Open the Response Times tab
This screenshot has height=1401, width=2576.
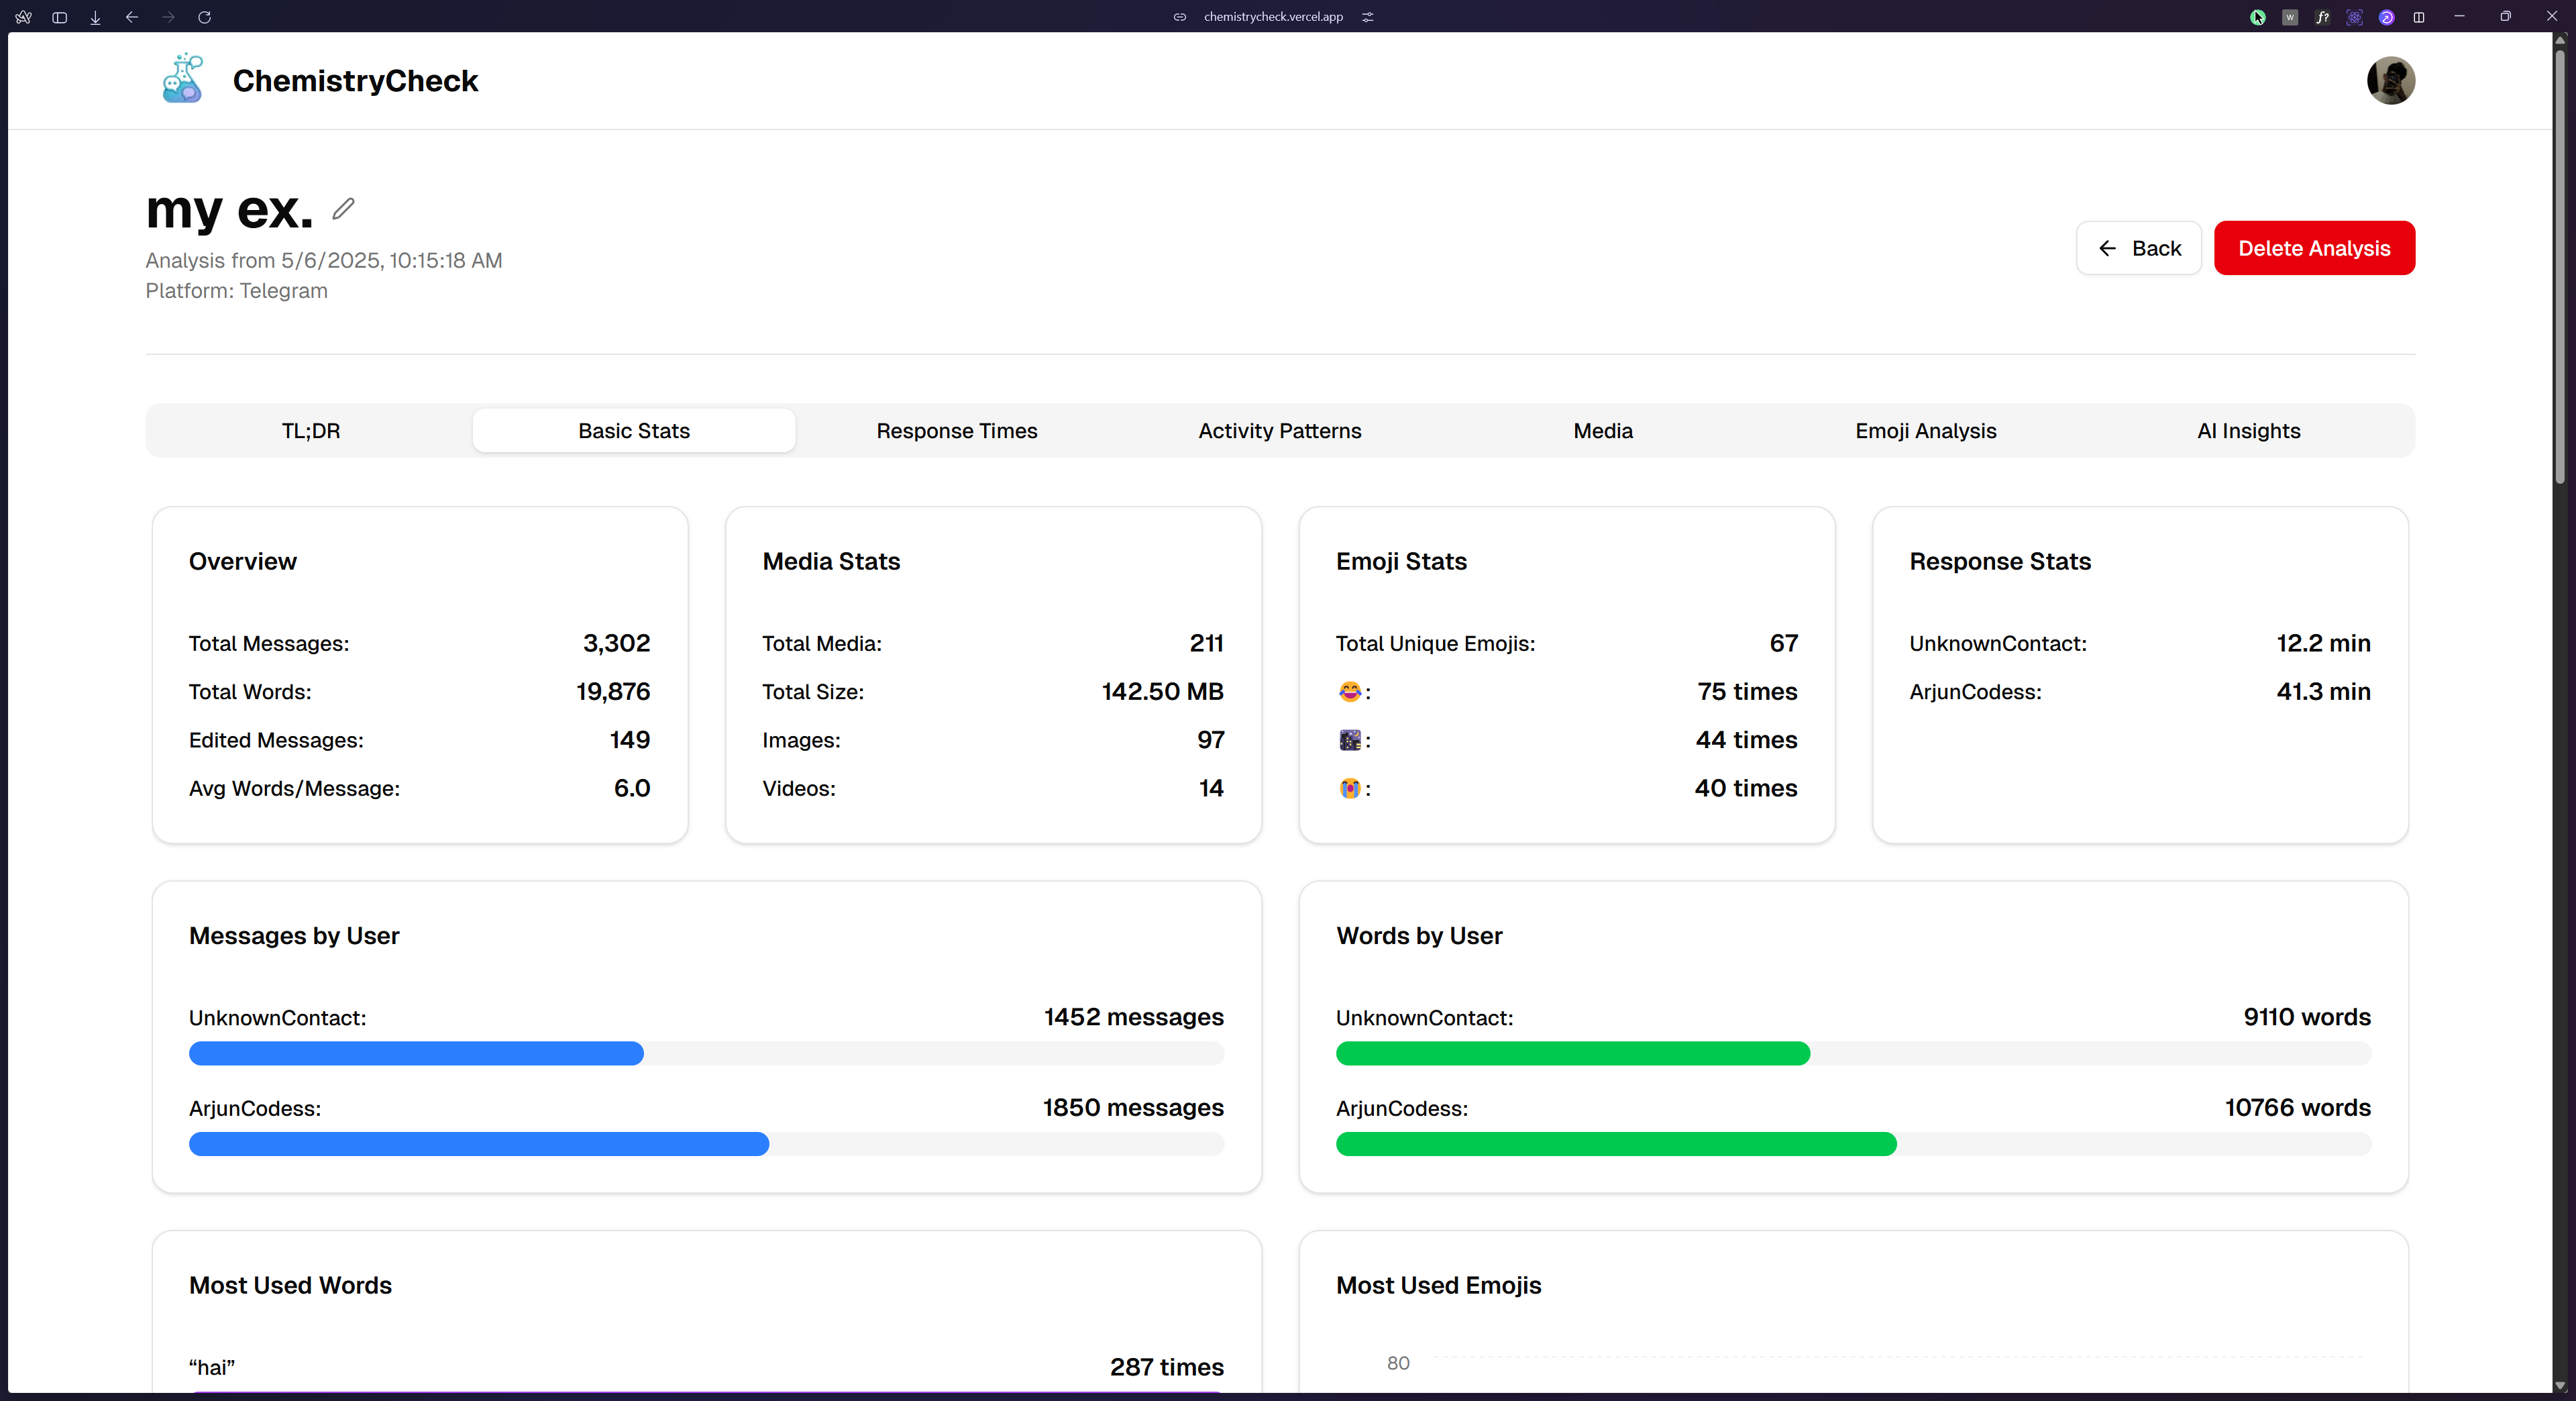956,430
